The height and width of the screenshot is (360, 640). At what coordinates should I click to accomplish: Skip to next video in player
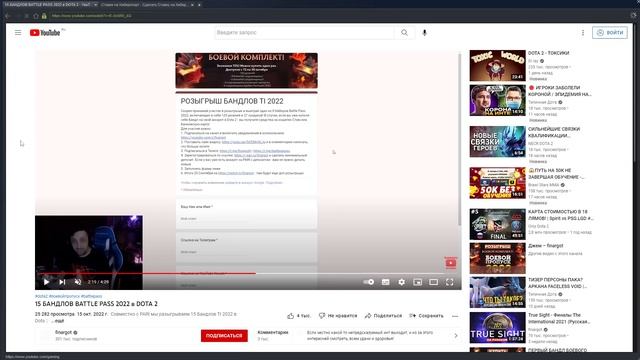point(62,282)
